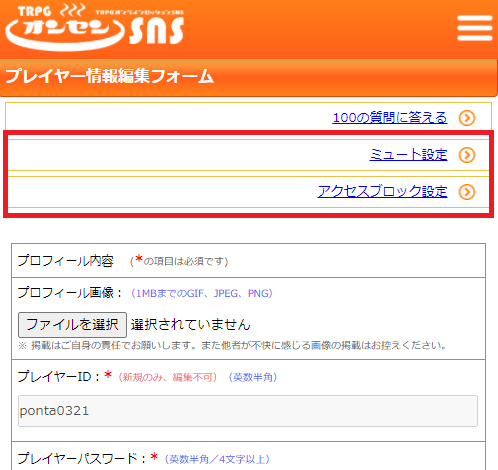This screenshot has width=498, height=470.
Task: Focus the プレイヤーID field containing ponta0321
Action: pyautogui.click(x=248, y=411)
